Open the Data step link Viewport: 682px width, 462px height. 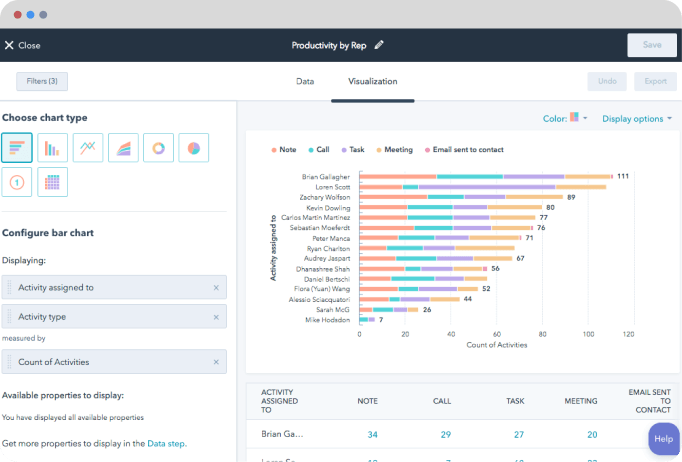(x=165, y=442)
